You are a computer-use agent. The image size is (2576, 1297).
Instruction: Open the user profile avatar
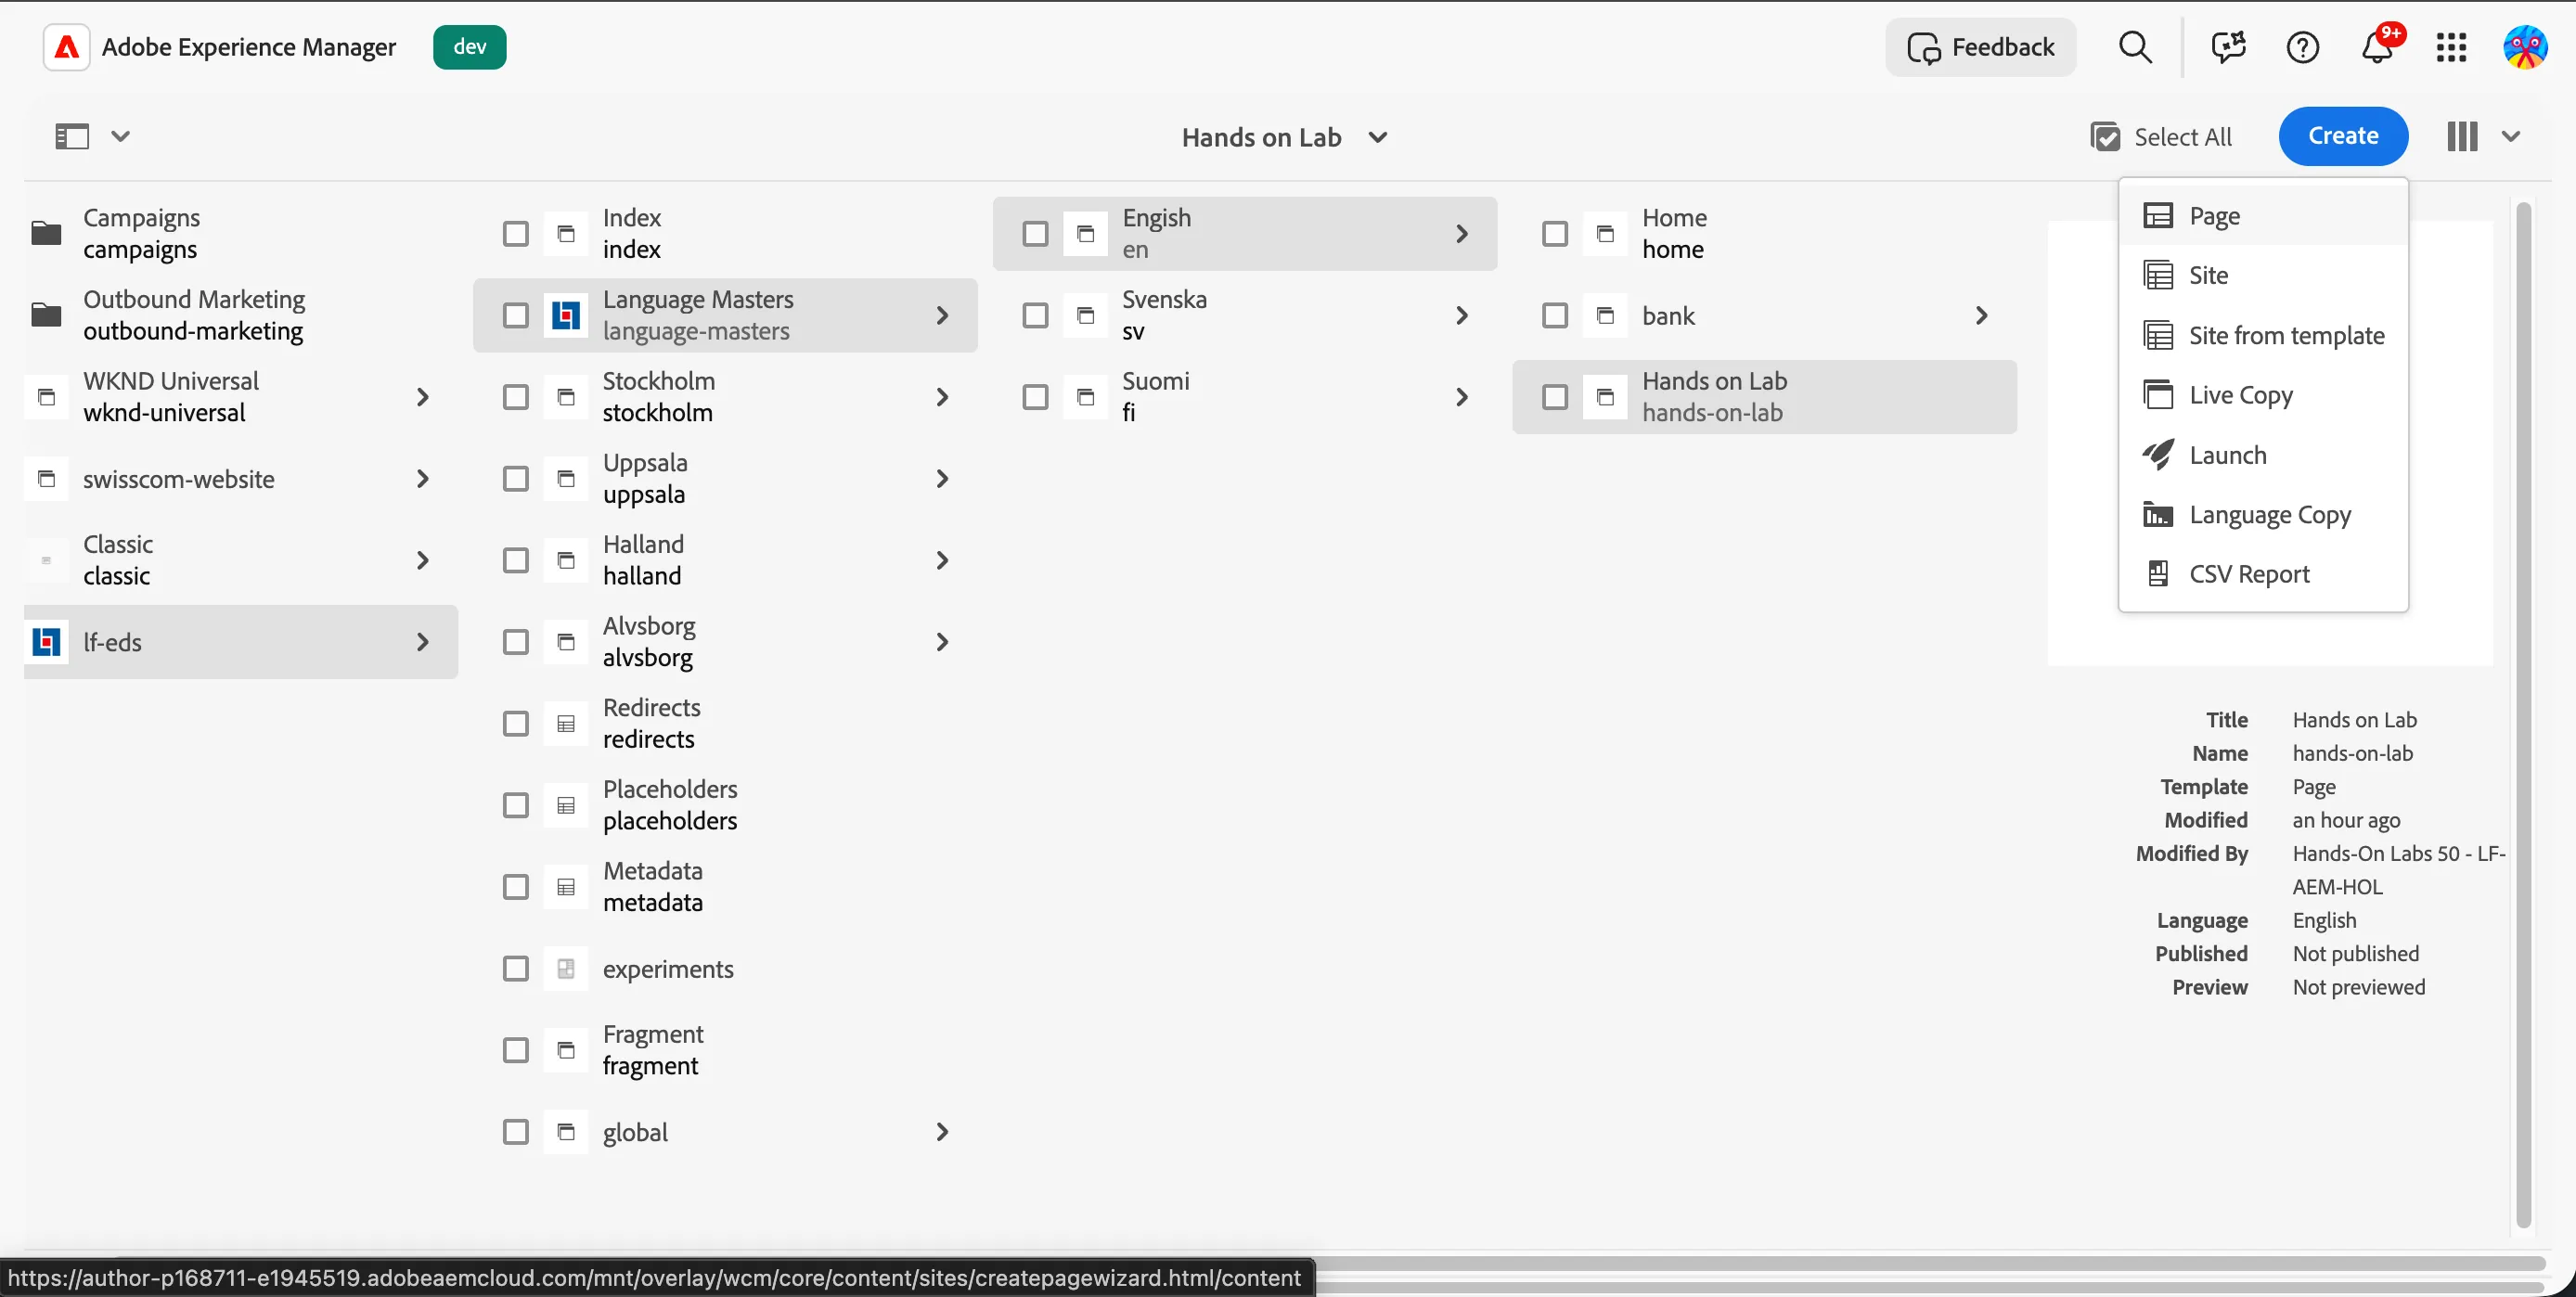2525,47
